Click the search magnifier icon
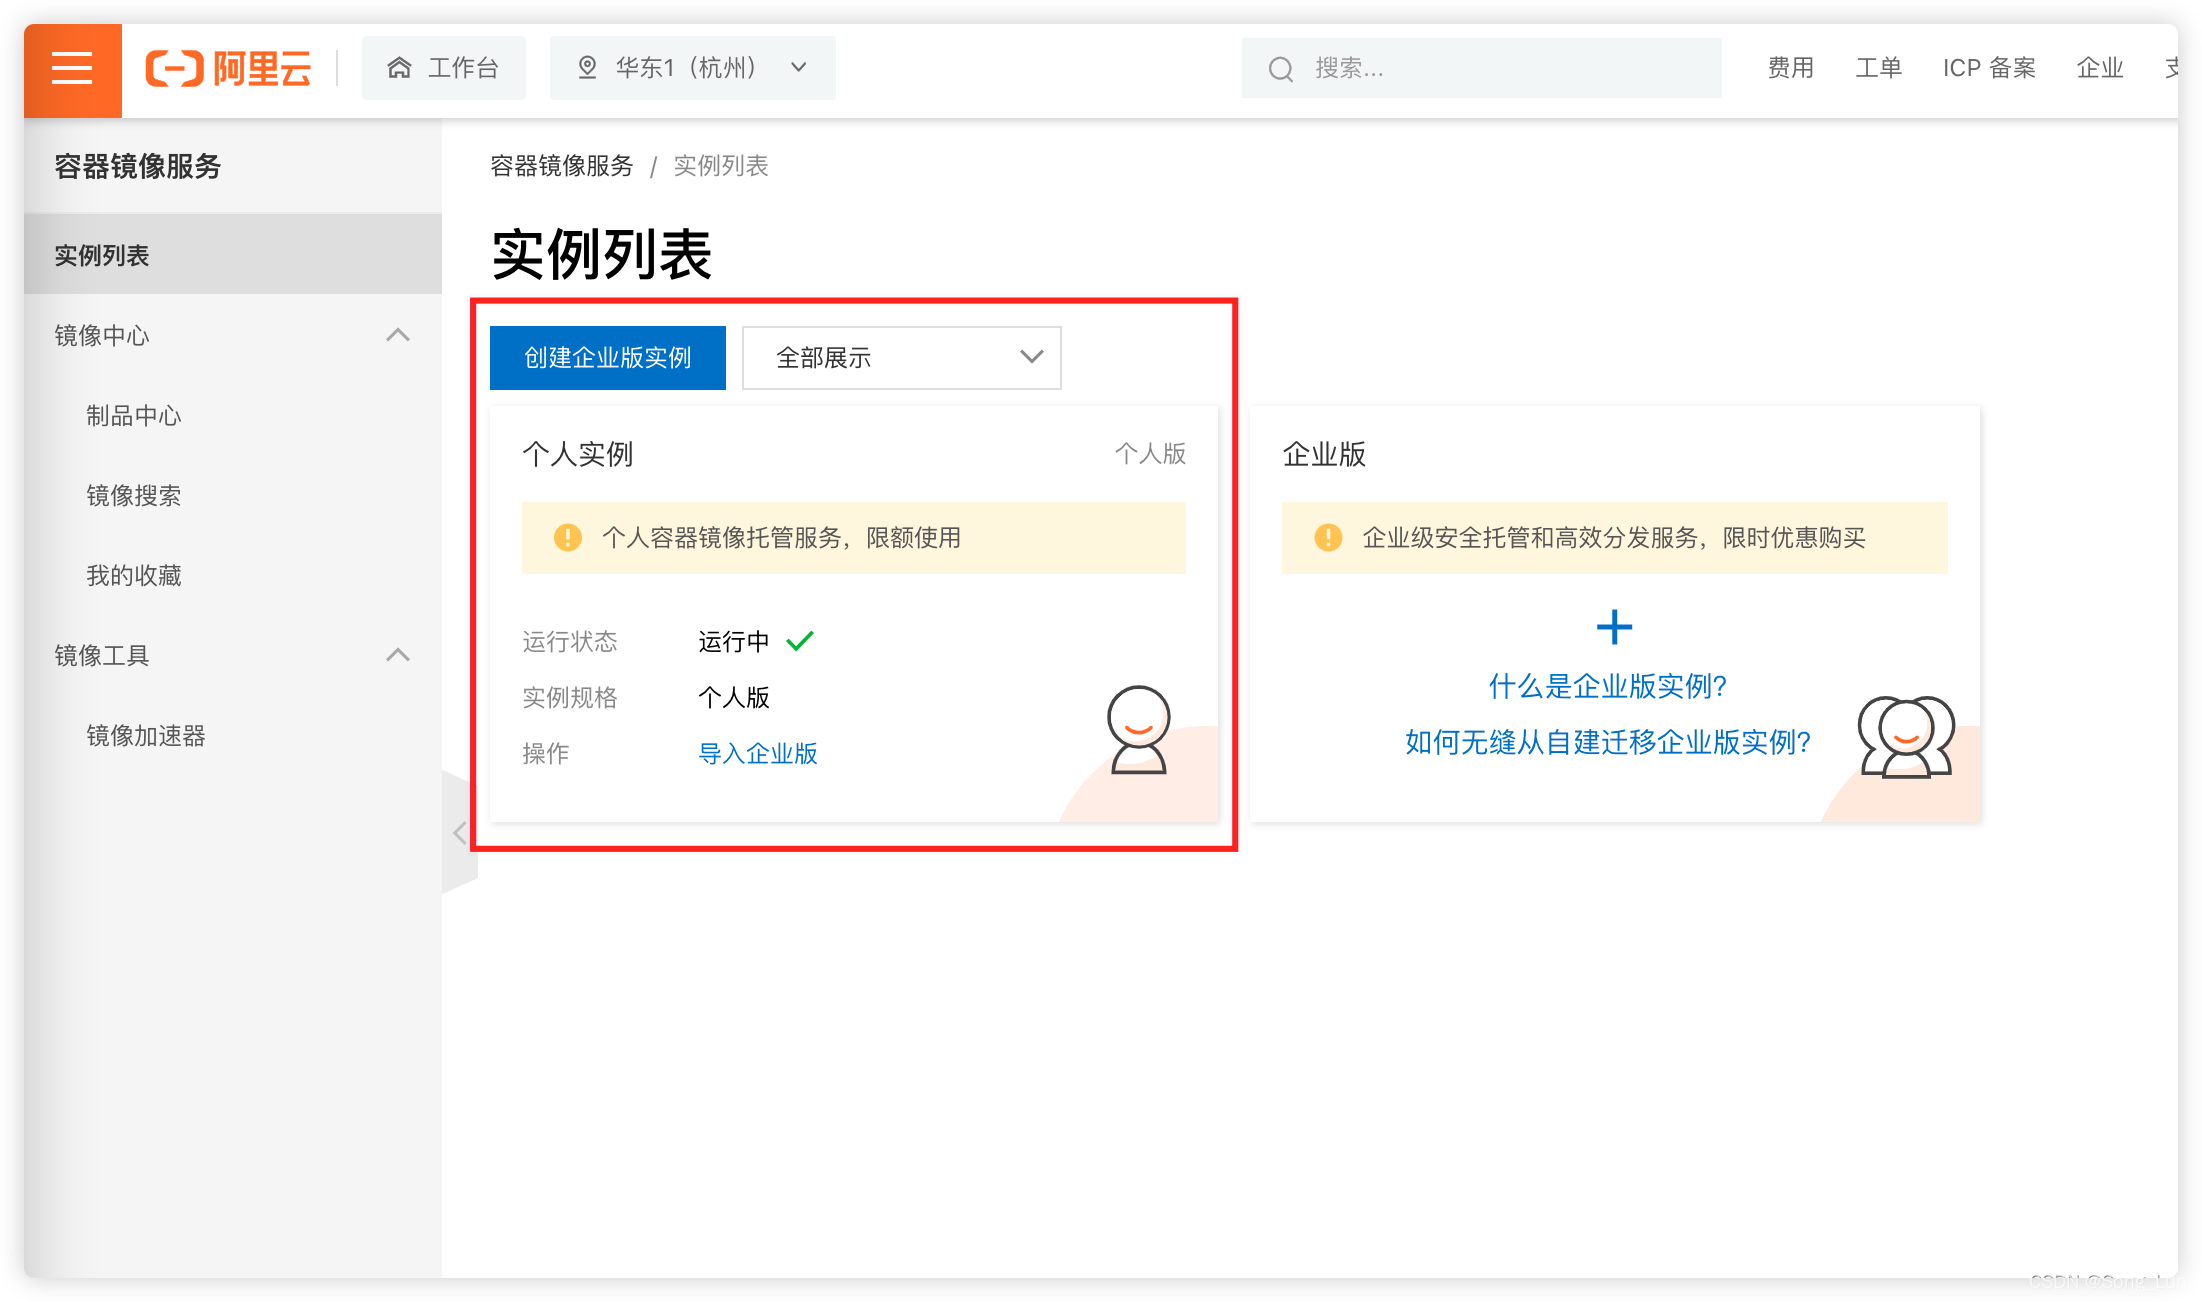Image resolution: width=2202 pixels, height=1302 pixels. [1280, 69]
